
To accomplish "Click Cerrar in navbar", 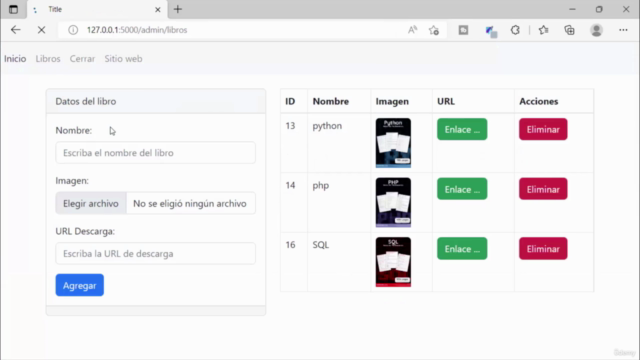I will pos(82,59).
